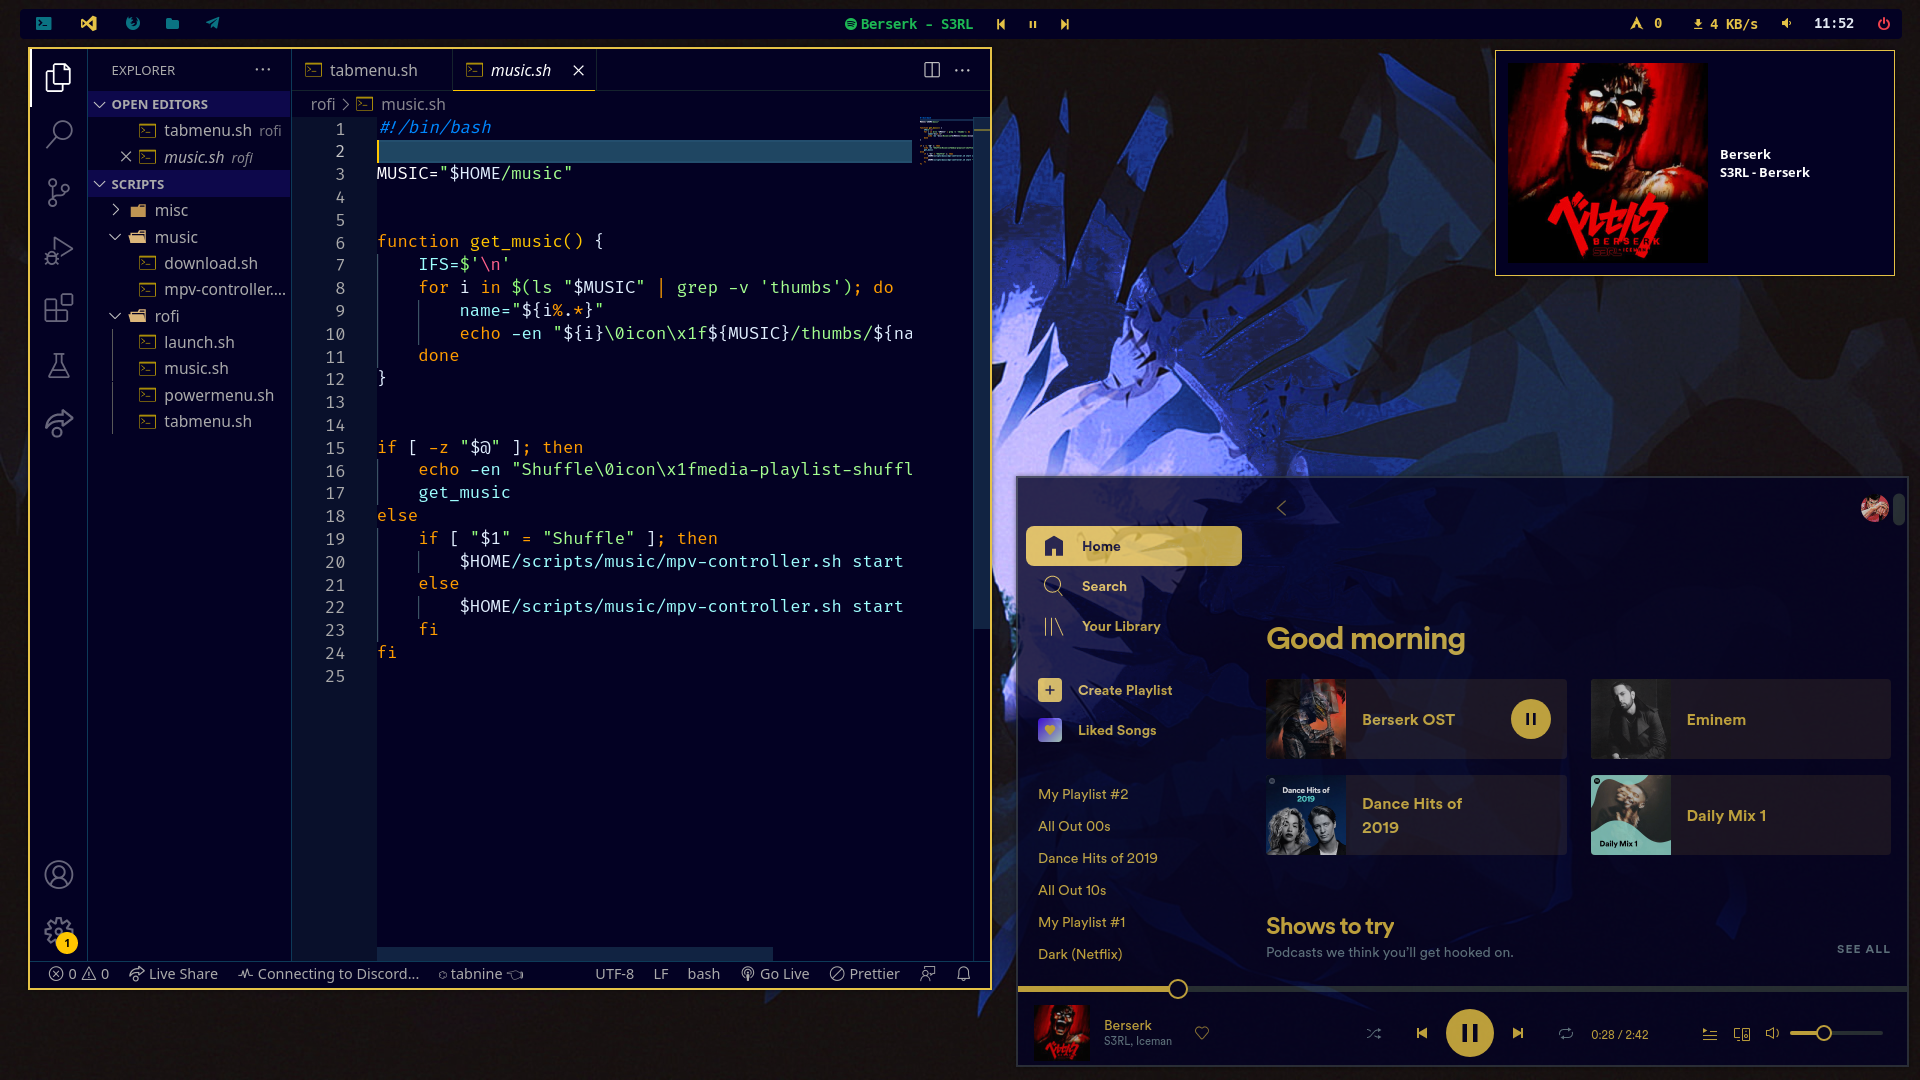Open Run and Debug view
1920x1080 pixels.
tap(59, 250)
